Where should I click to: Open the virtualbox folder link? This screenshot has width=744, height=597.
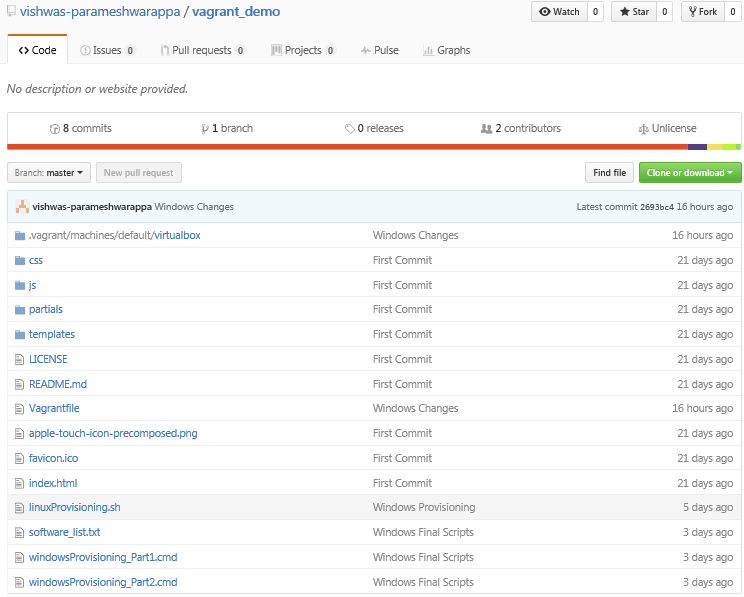[x=177, y=235]
